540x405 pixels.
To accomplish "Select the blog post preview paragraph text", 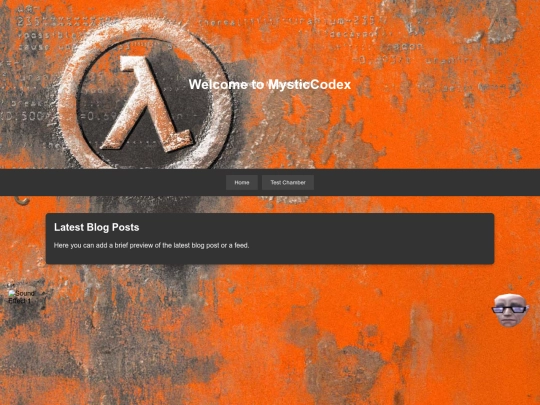I will point(152,246).
